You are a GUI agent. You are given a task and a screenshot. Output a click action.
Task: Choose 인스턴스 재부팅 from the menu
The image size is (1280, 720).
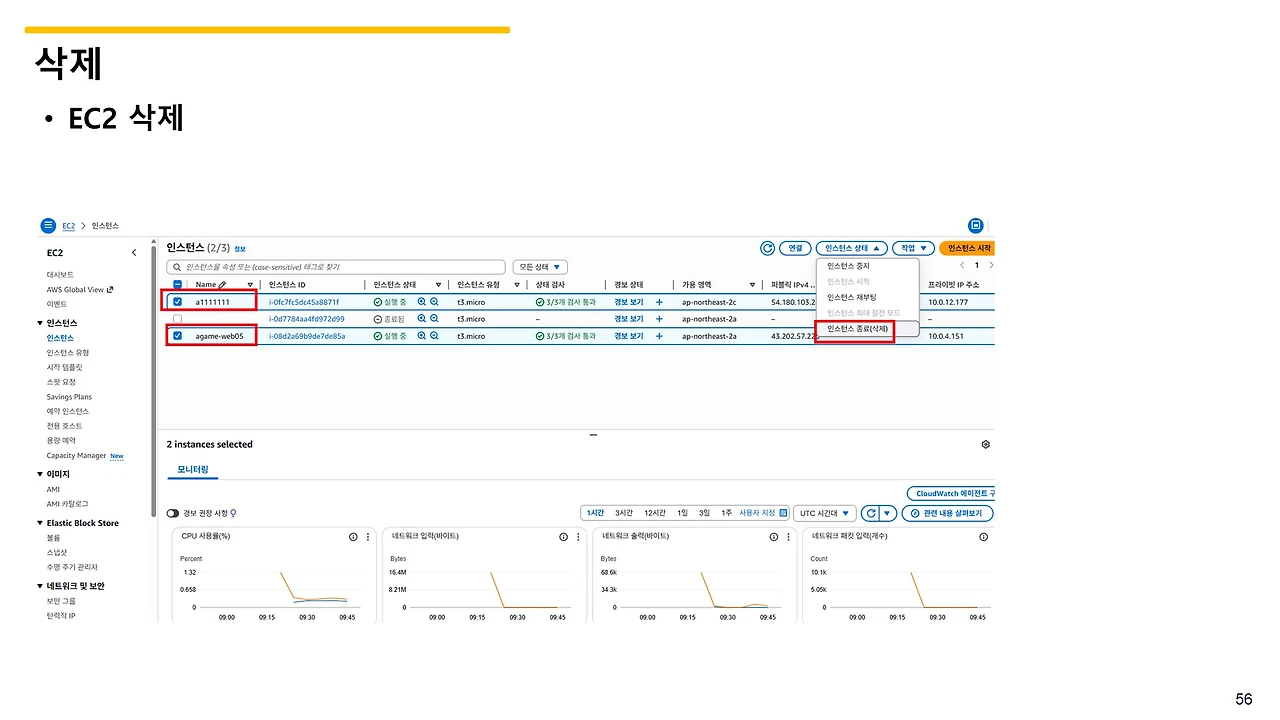pyautogui.click(x=851, y=297)
